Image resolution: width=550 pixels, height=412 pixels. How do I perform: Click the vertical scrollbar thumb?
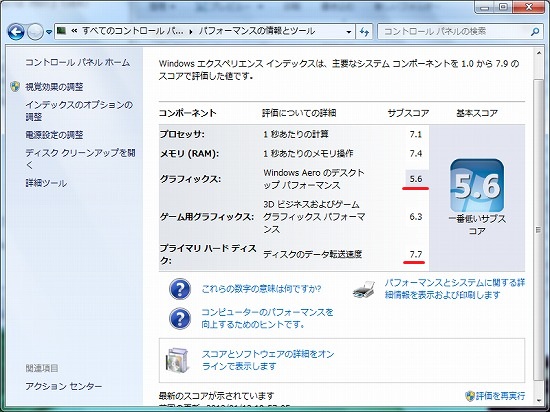tap(538, 230)
